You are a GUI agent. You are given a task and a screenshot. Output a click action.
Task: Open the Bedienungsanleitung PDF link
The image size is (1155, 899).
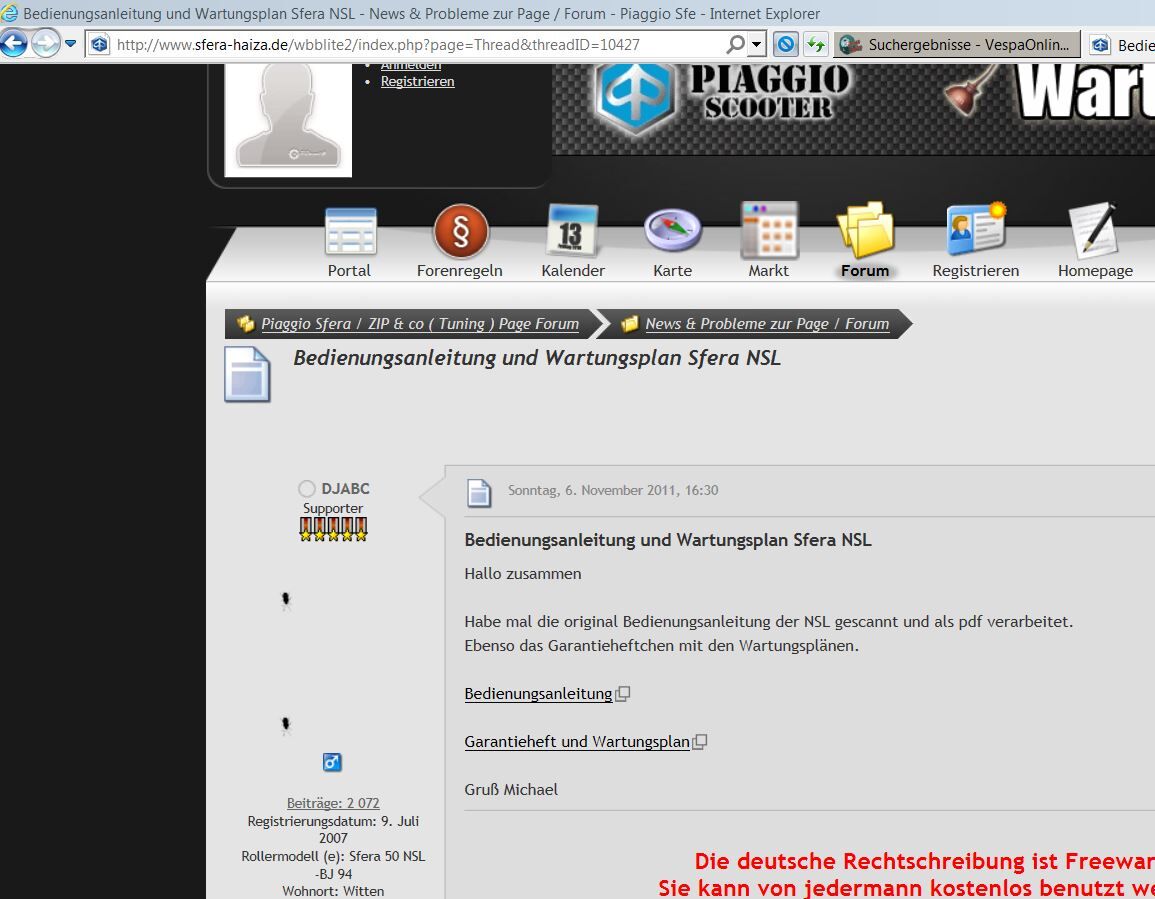538,694
